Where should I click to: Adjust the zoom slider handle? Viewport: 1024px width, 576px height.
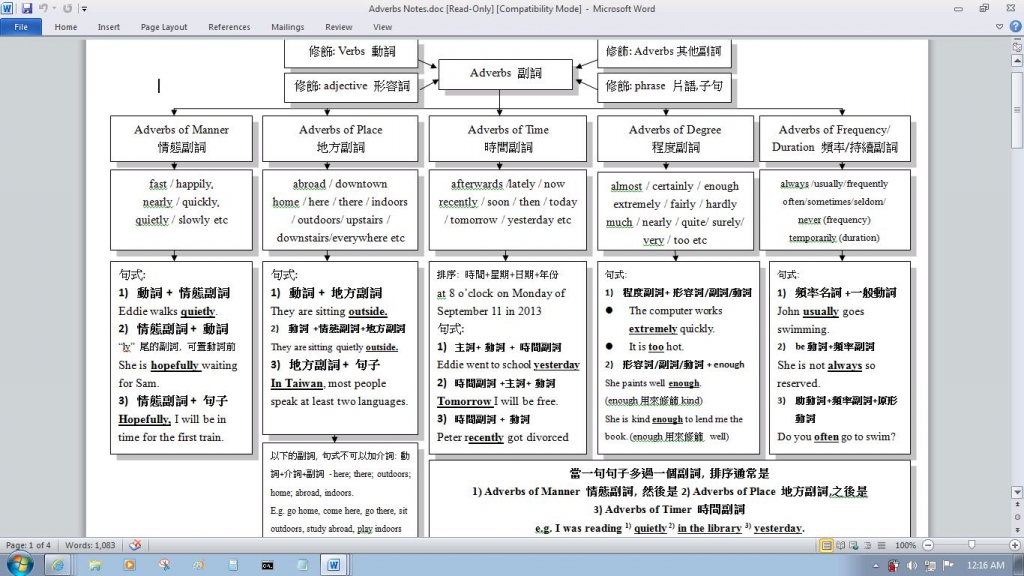(970, 545)
